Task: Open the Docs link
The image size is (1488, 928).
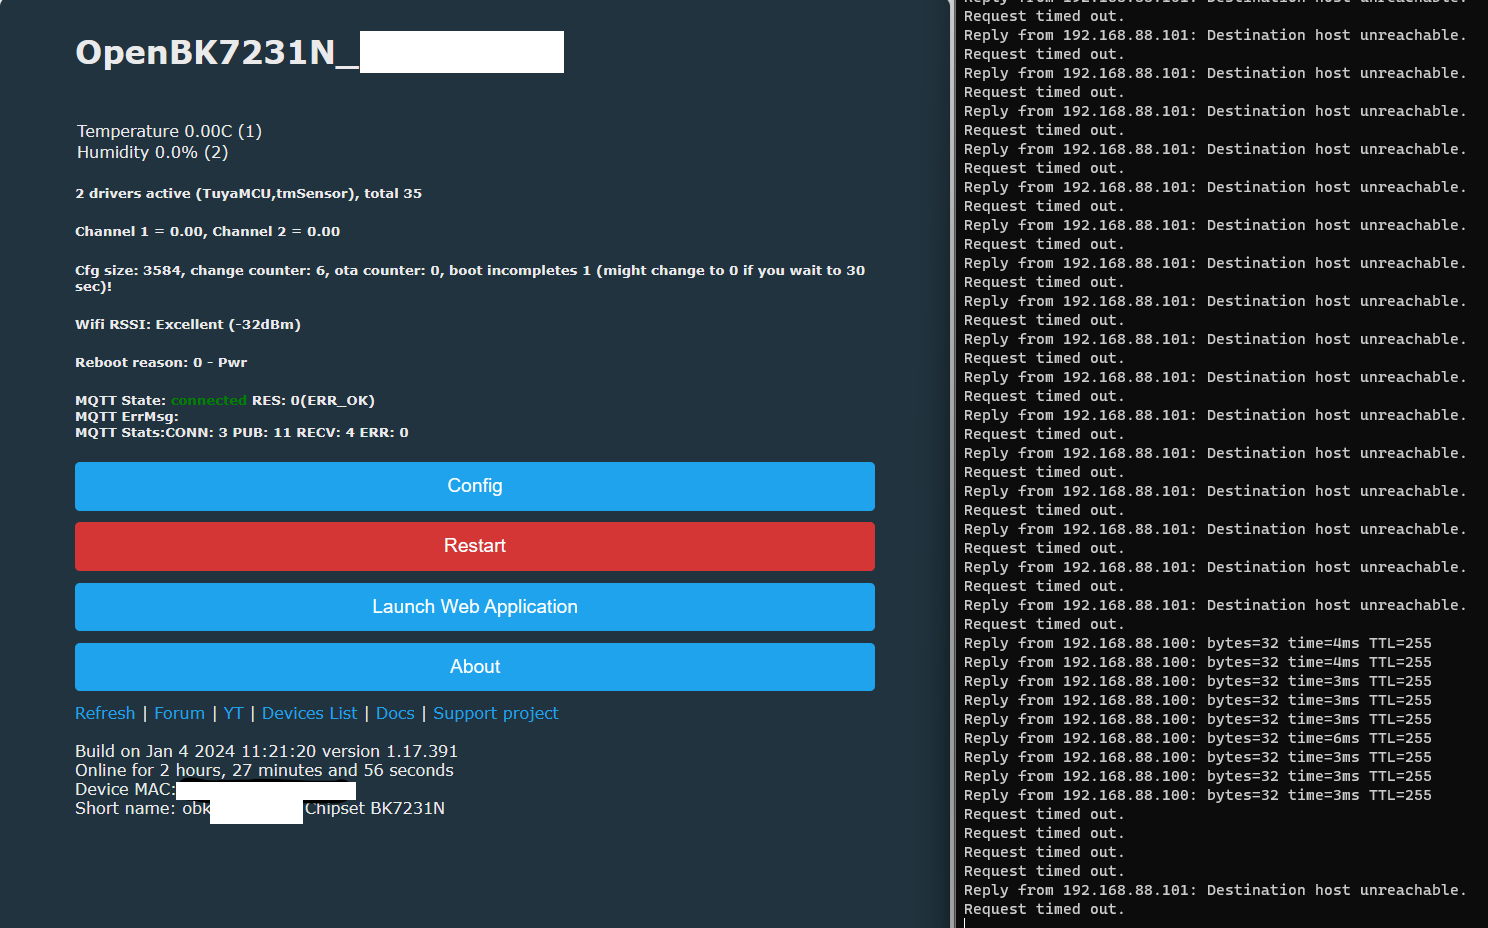Action: 395,713
